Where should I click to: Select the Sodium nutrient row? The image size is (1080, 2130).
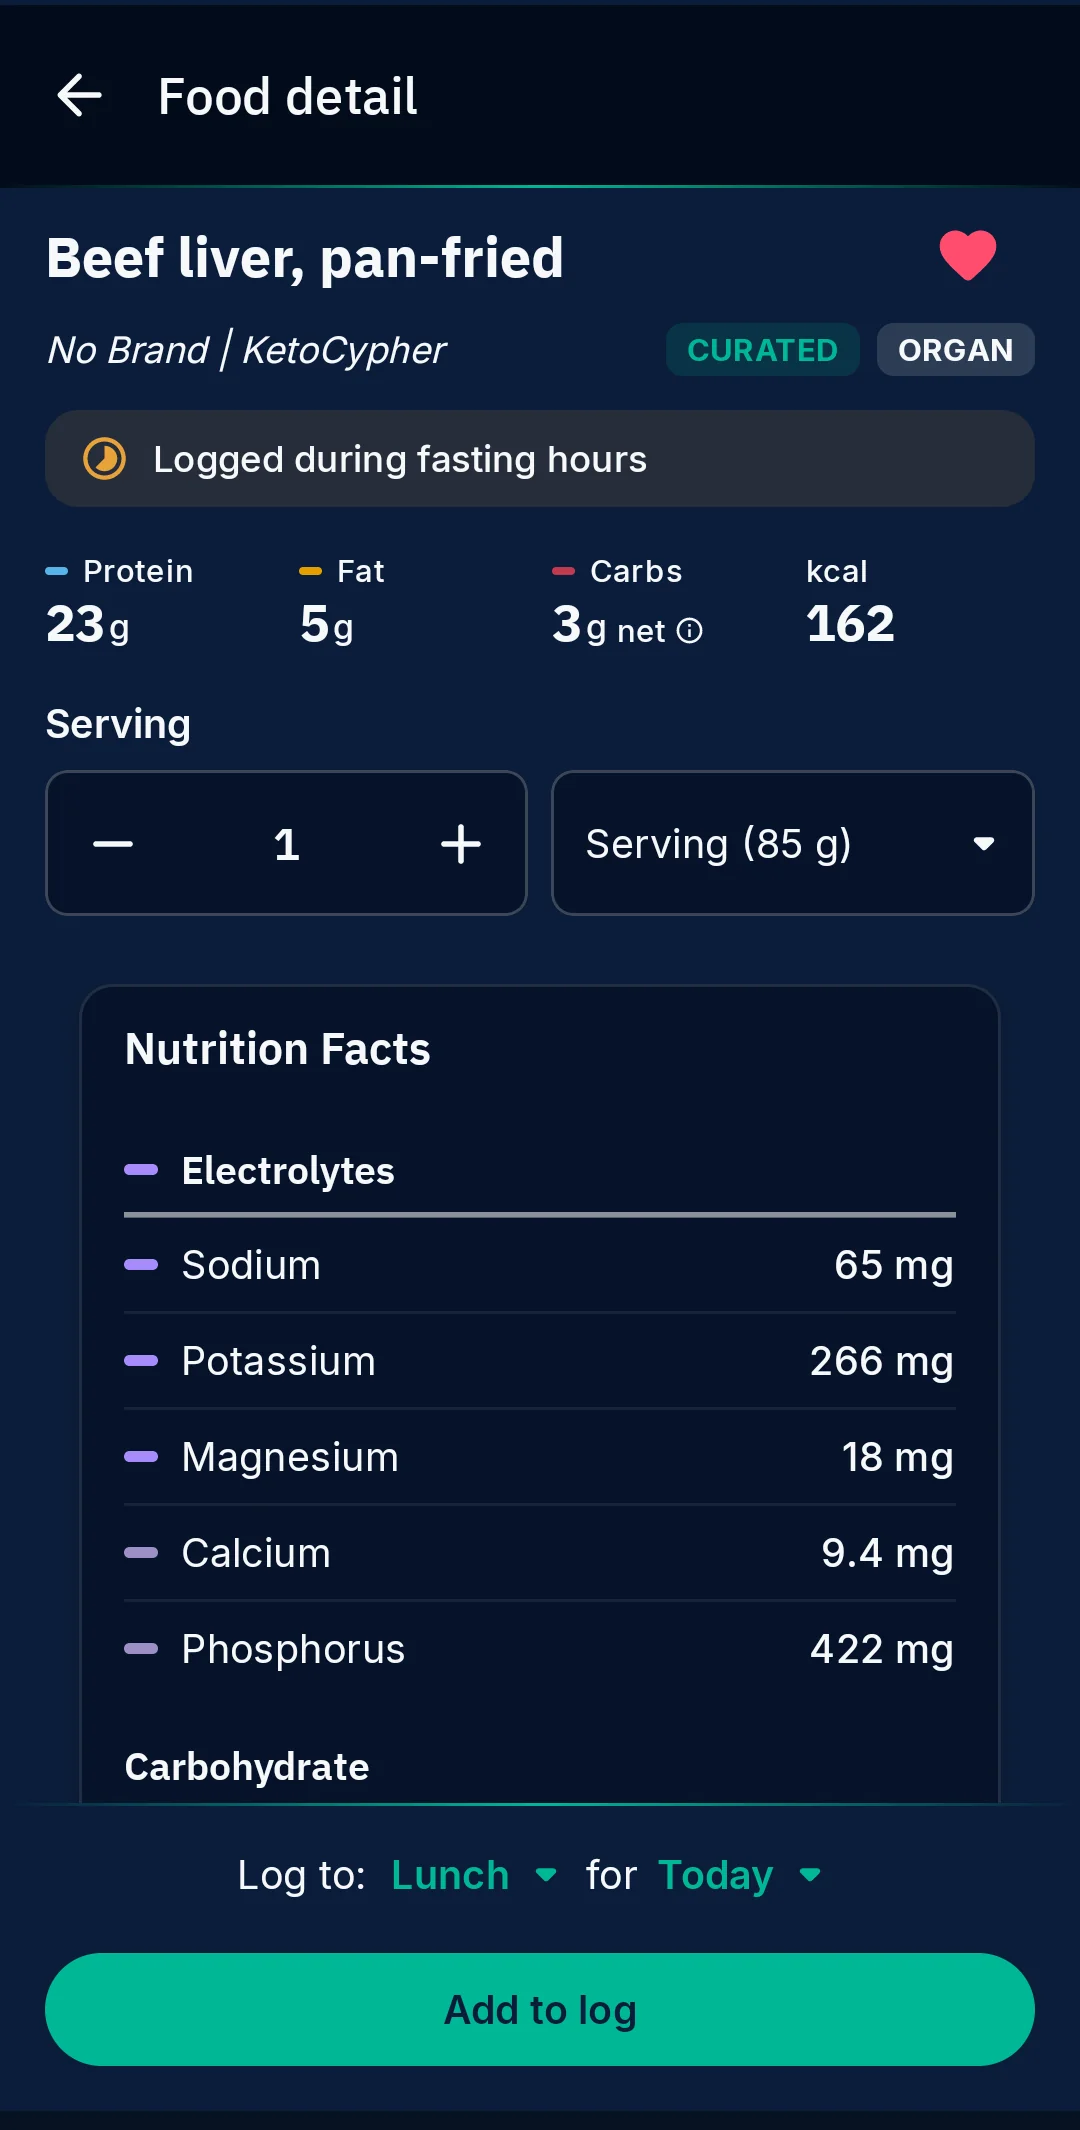(x=540, y=1265)
